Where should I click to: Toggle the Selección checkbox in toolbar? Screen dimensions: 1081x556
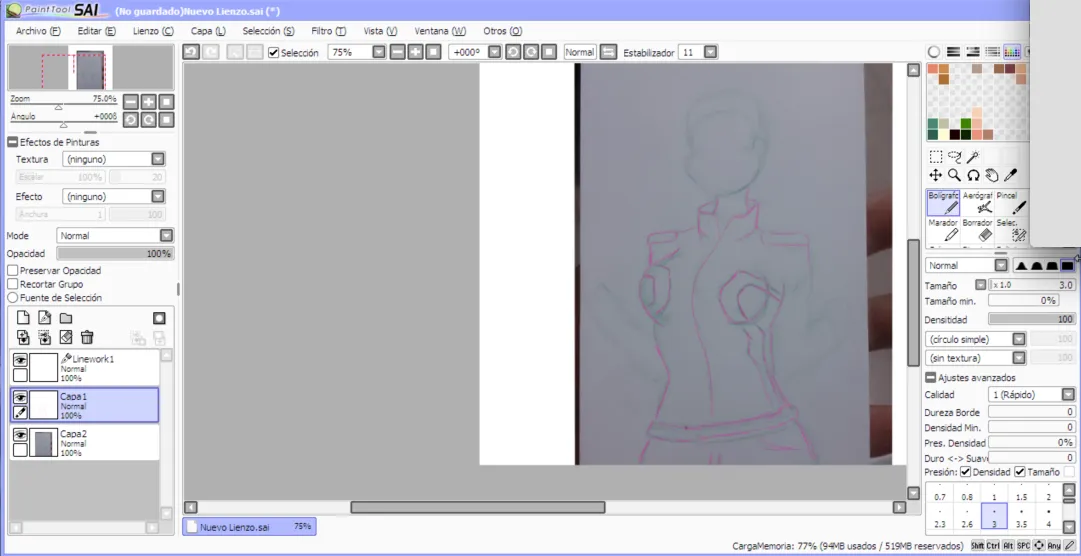(x=274, y=52)
